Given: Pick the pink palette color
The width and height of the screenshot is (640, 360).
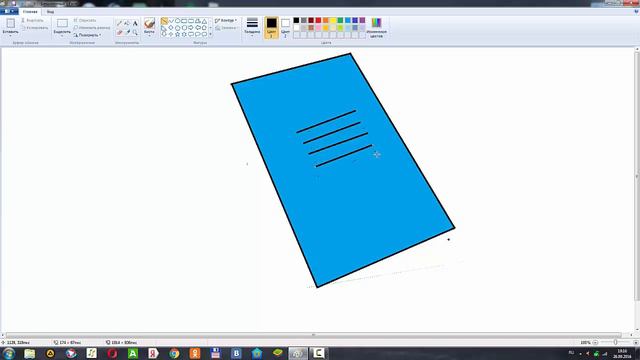Looking at the screenshot, I should click(318, 28).
